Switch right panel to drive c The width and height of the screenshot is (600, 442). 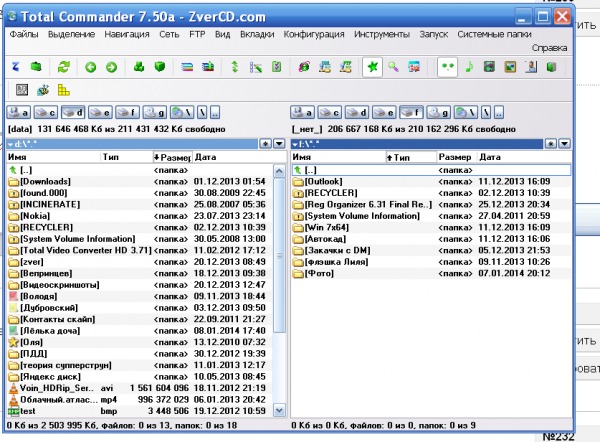[329, 113]
